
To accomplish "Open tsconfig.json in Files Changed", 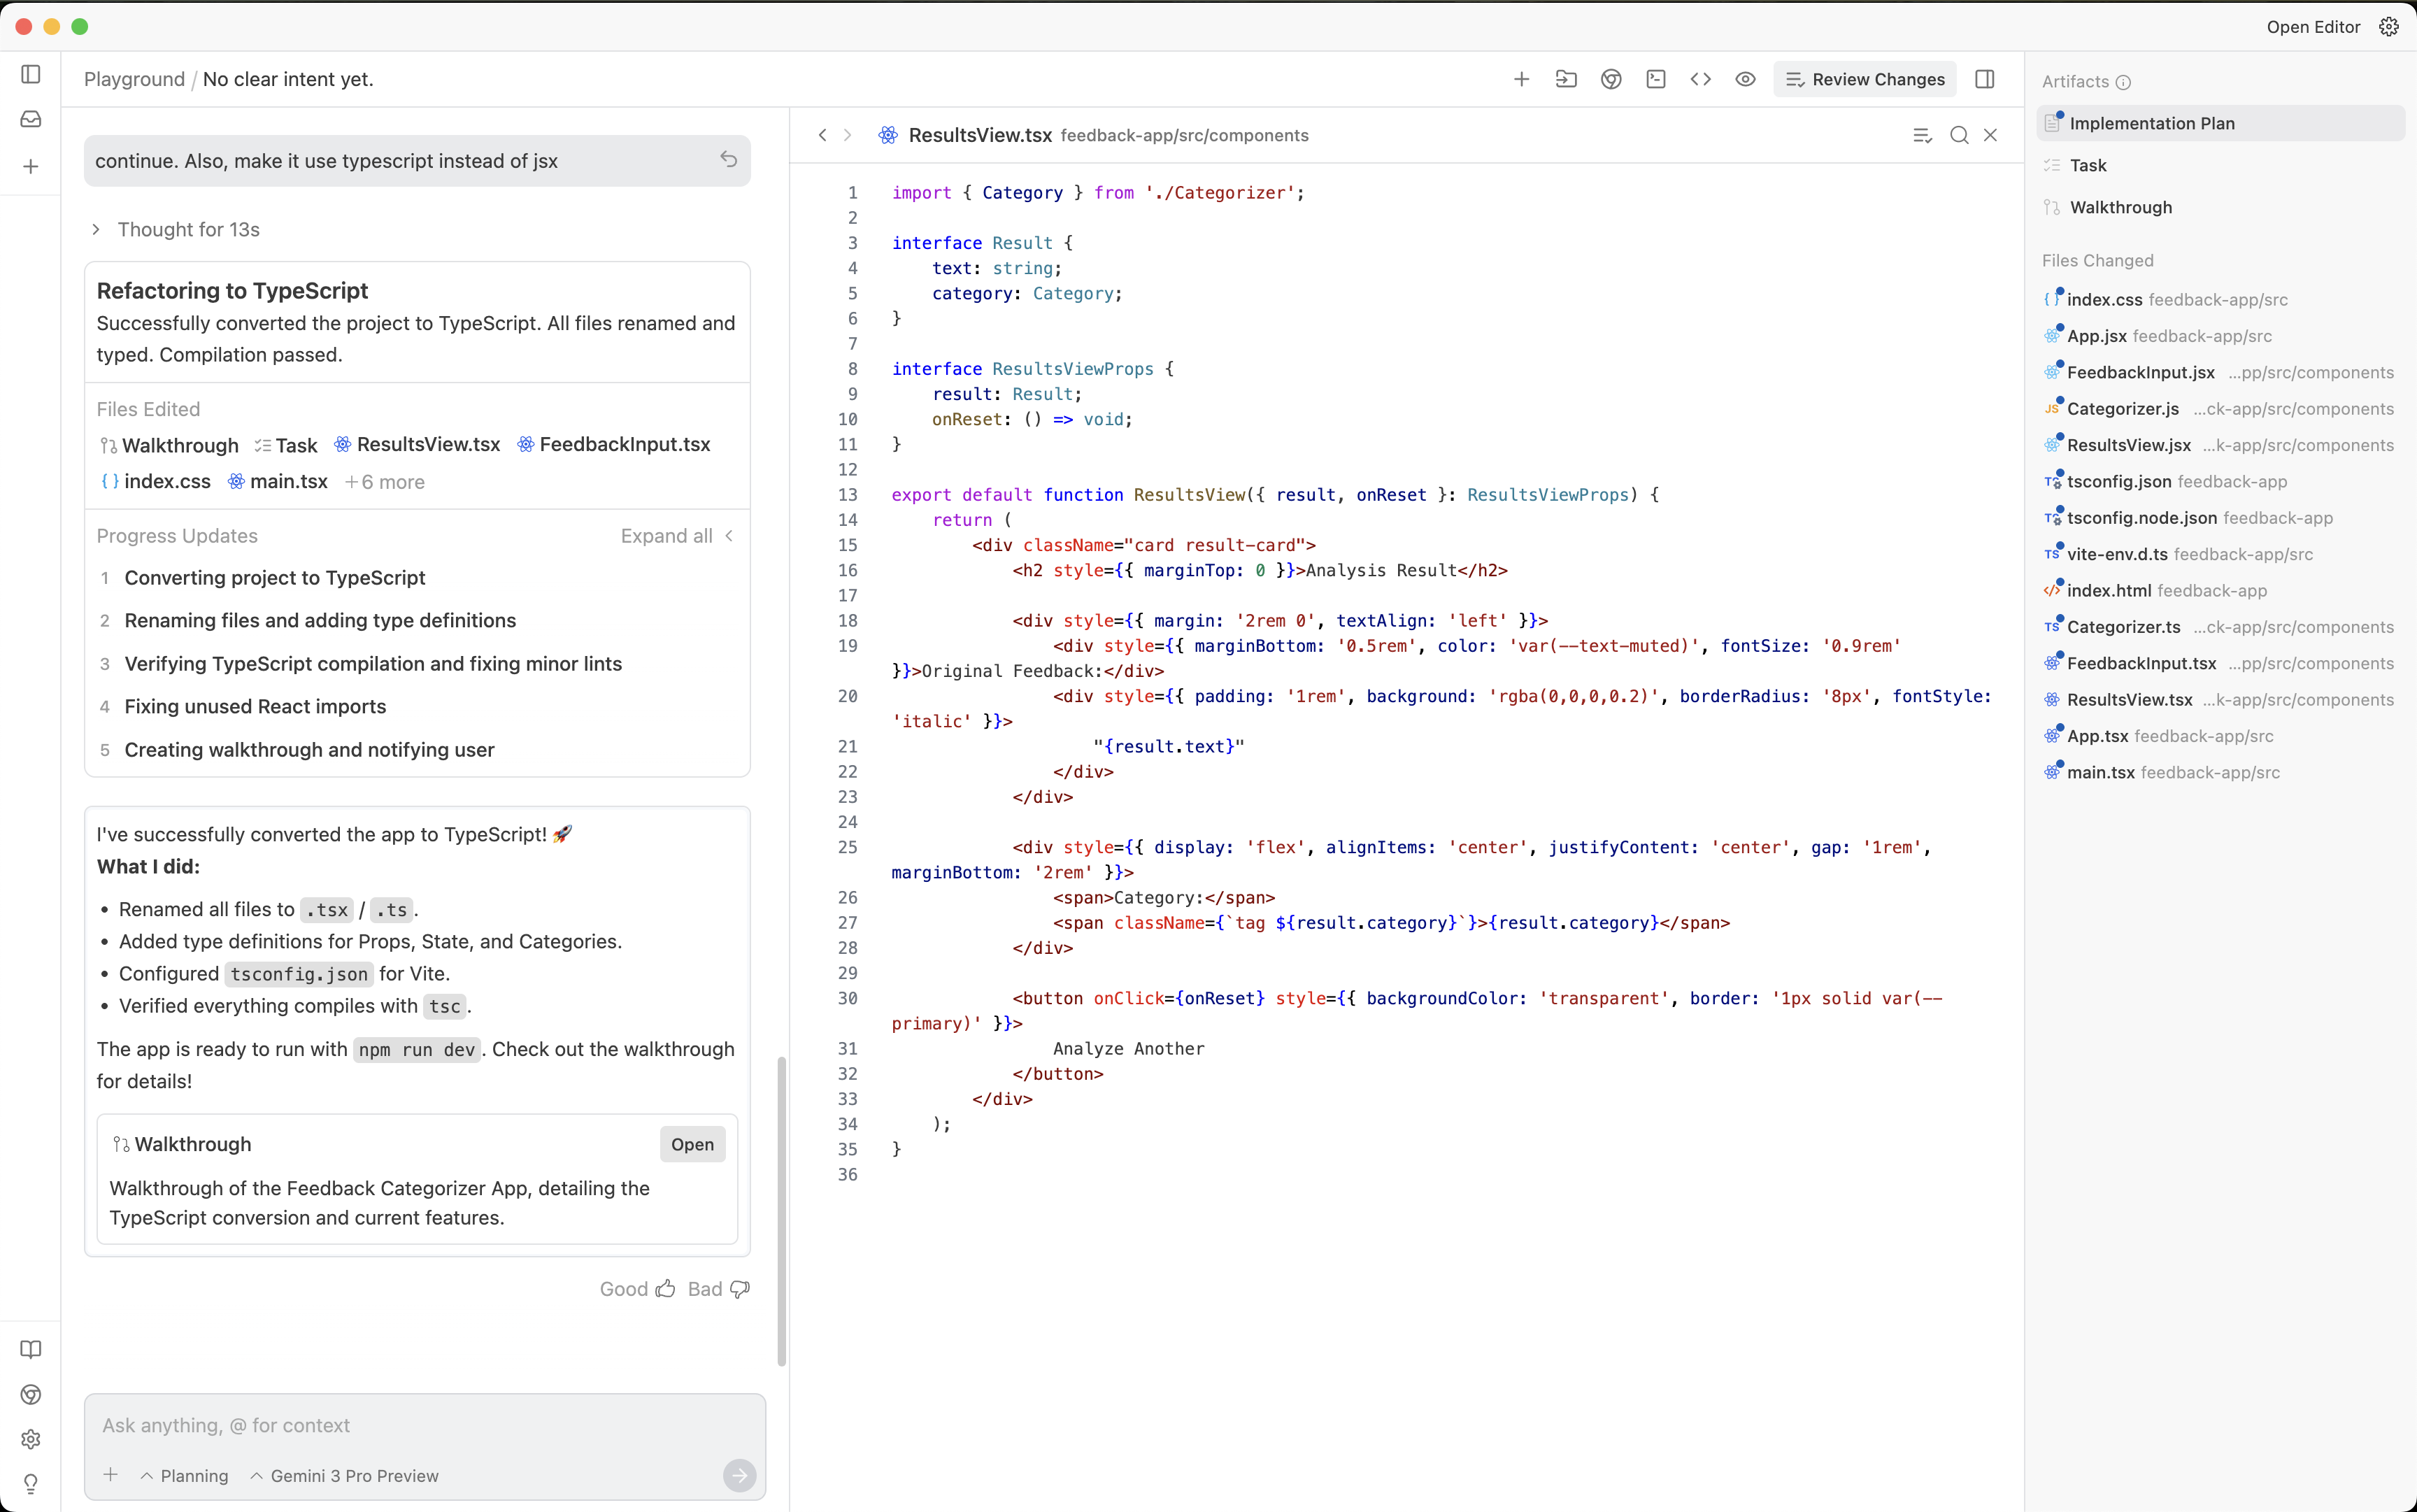I will pyautogui.click(x=2118, y=481).
